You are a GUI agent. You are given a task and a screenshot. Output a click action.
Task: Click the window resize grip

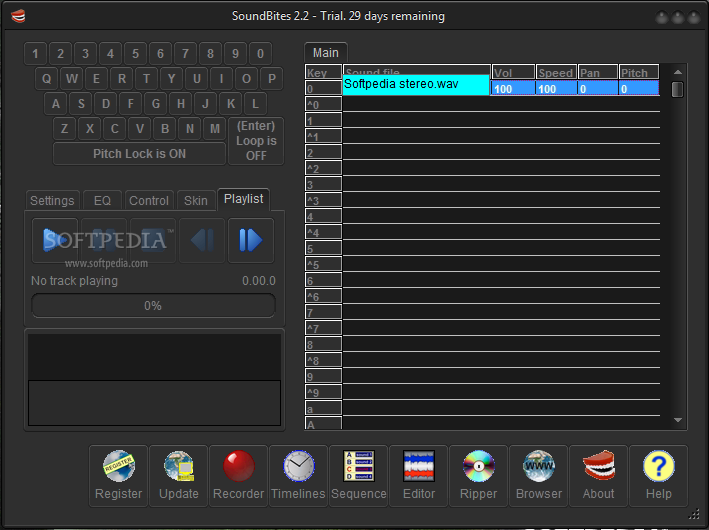(694, 514)
